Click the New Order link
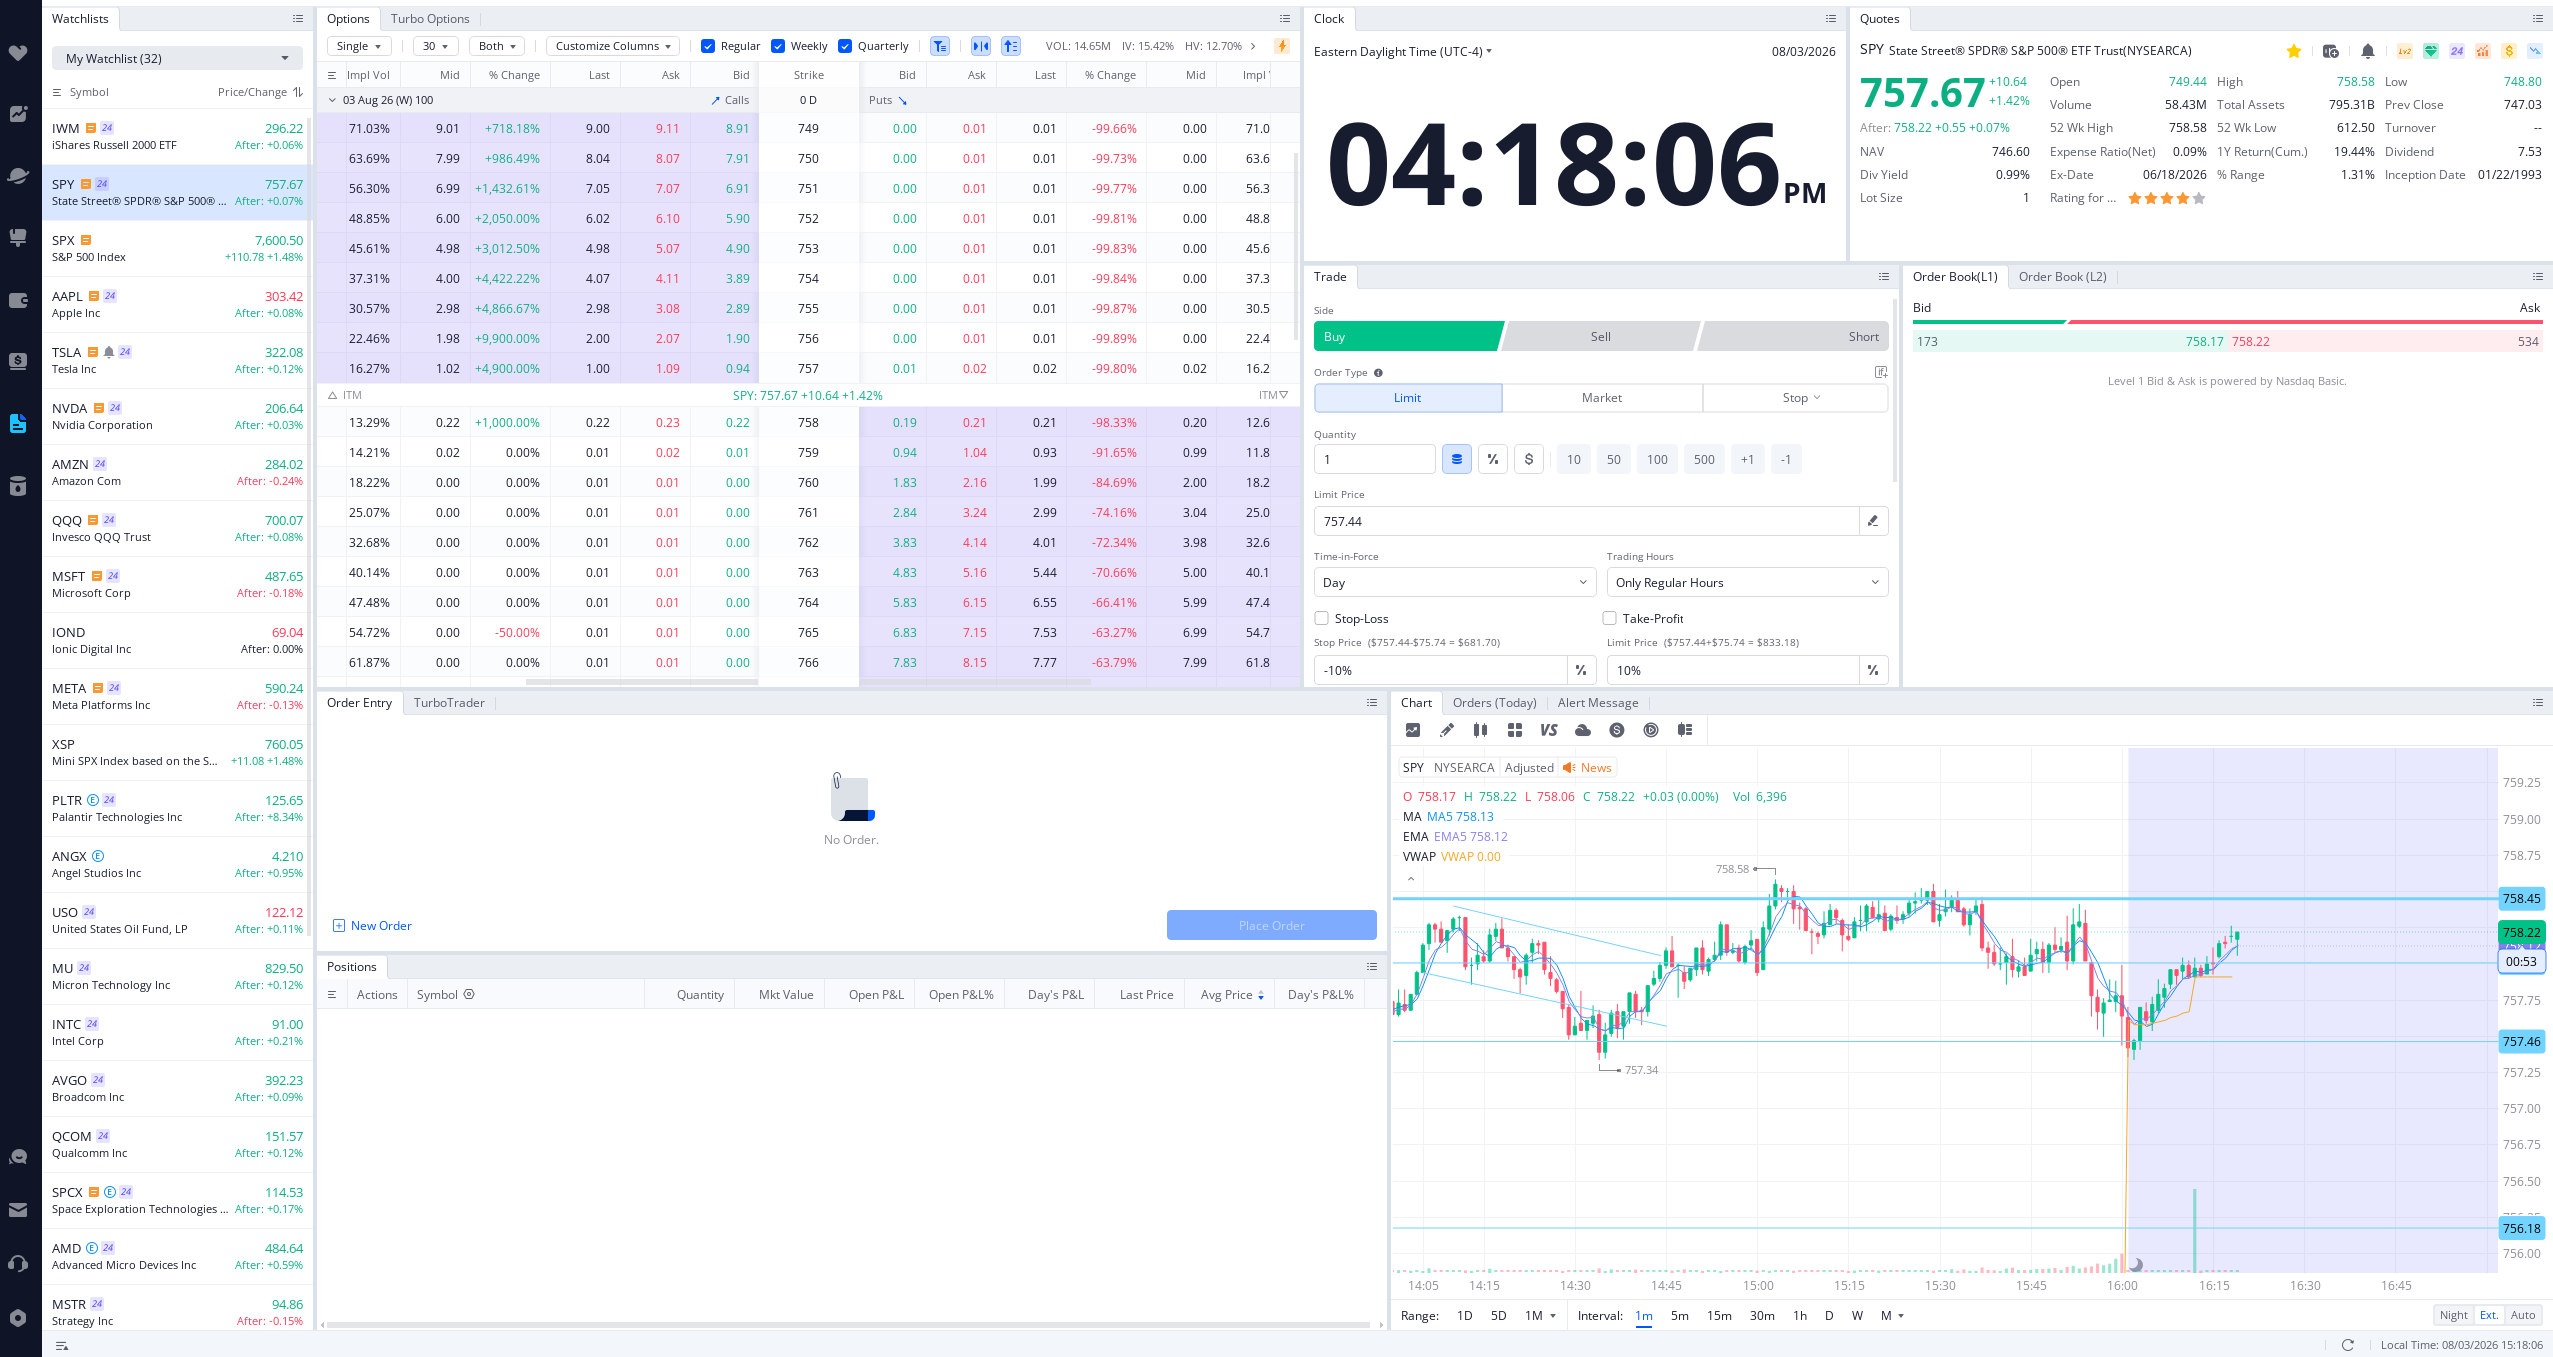Screen dimensions: 2553x1357 [372, 926]
